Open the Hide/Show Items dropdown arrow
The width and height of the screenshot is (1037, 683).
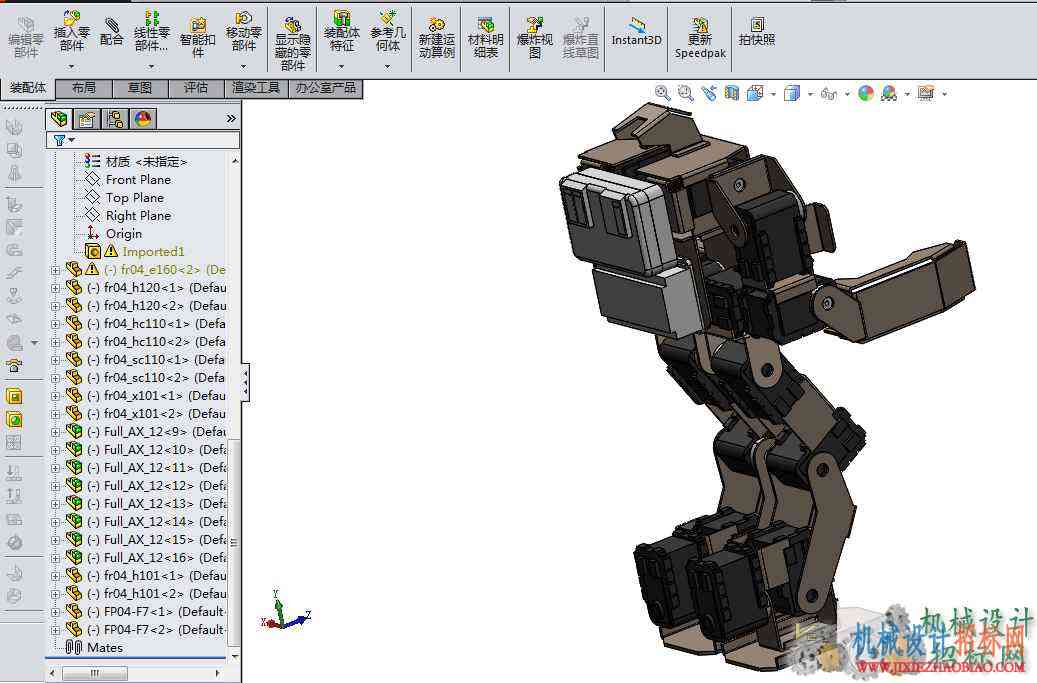847,94
